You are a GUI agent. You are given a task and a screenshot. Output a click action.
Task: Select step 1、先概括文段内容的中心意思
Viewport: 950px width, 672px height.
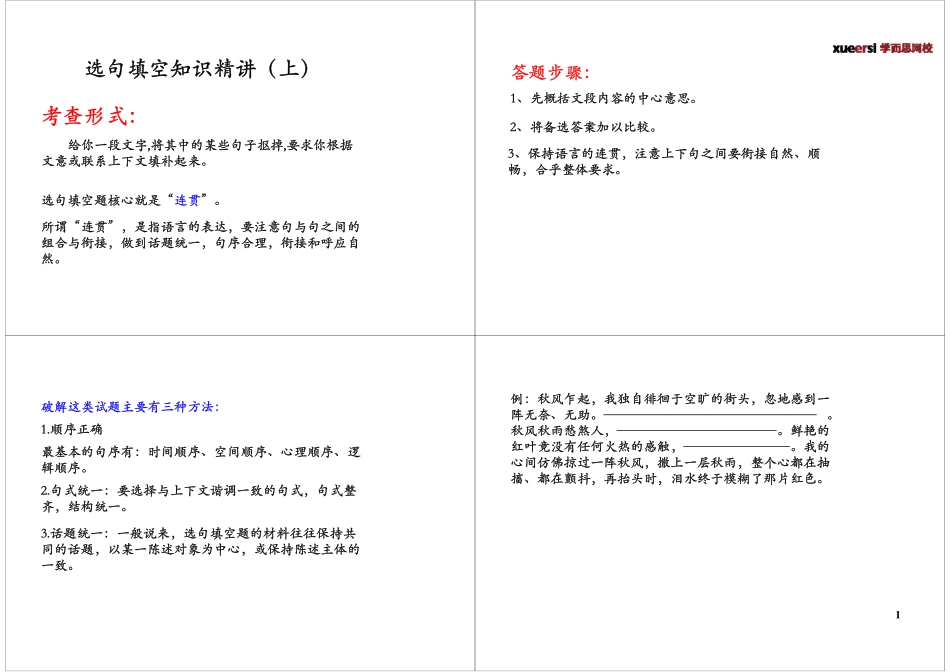tap(602, 99)
